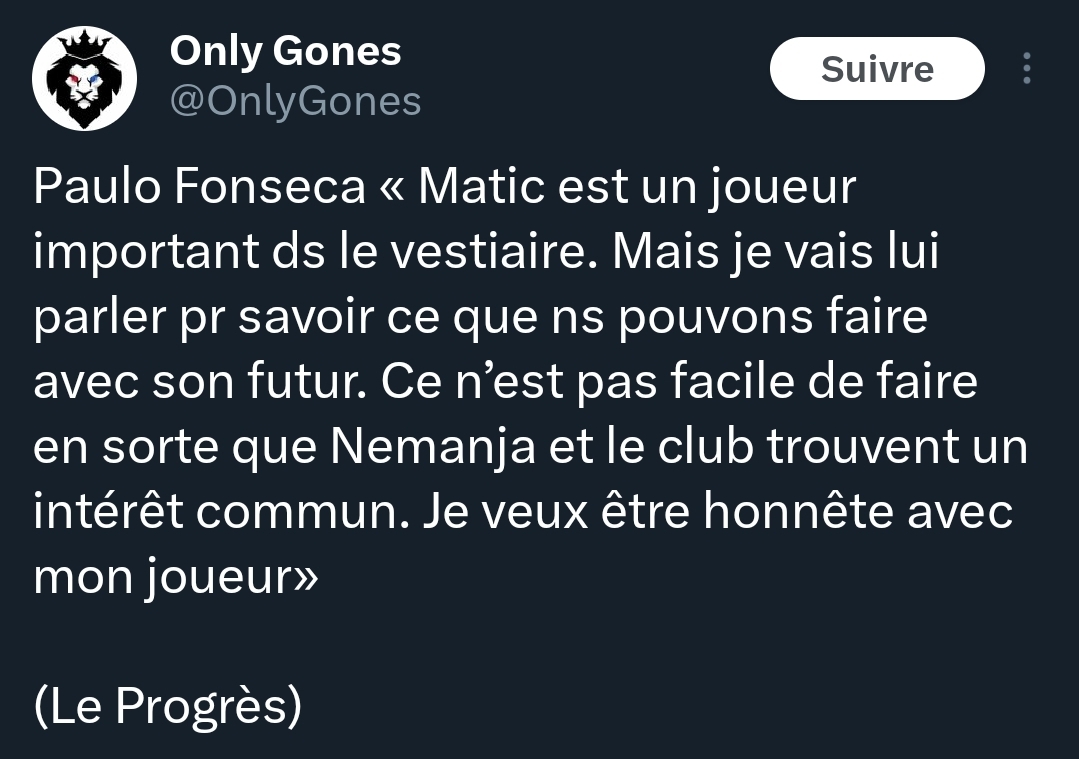The image size is (1079, 759).
Task: Click the word Nemanja in the tweet
Action: [x=433, y=447]
